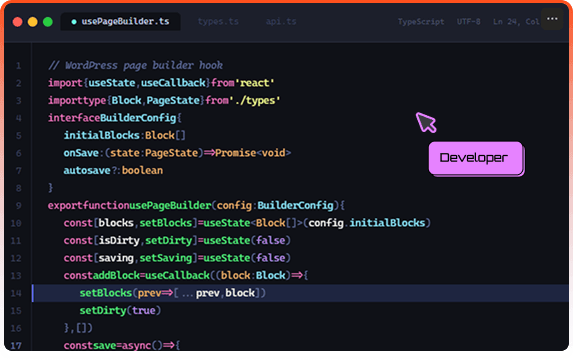Click the 'onSave' property on line 6

click(81, 153)
